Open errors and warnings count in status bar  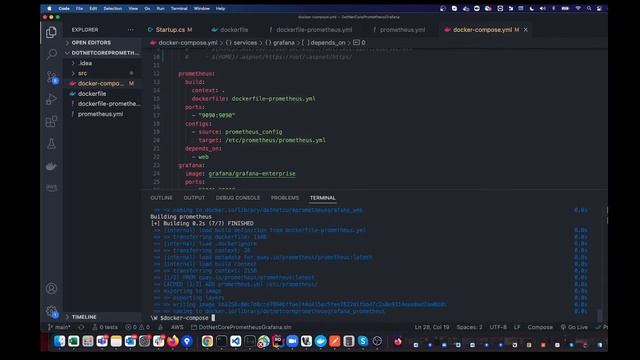pyautogui.click(x=138, y=327)
